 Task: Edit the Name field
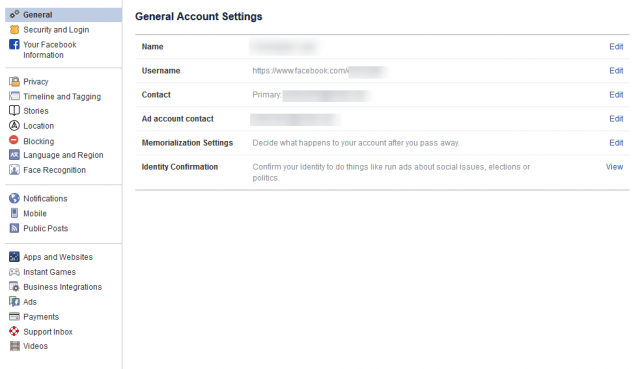[616, 47]
